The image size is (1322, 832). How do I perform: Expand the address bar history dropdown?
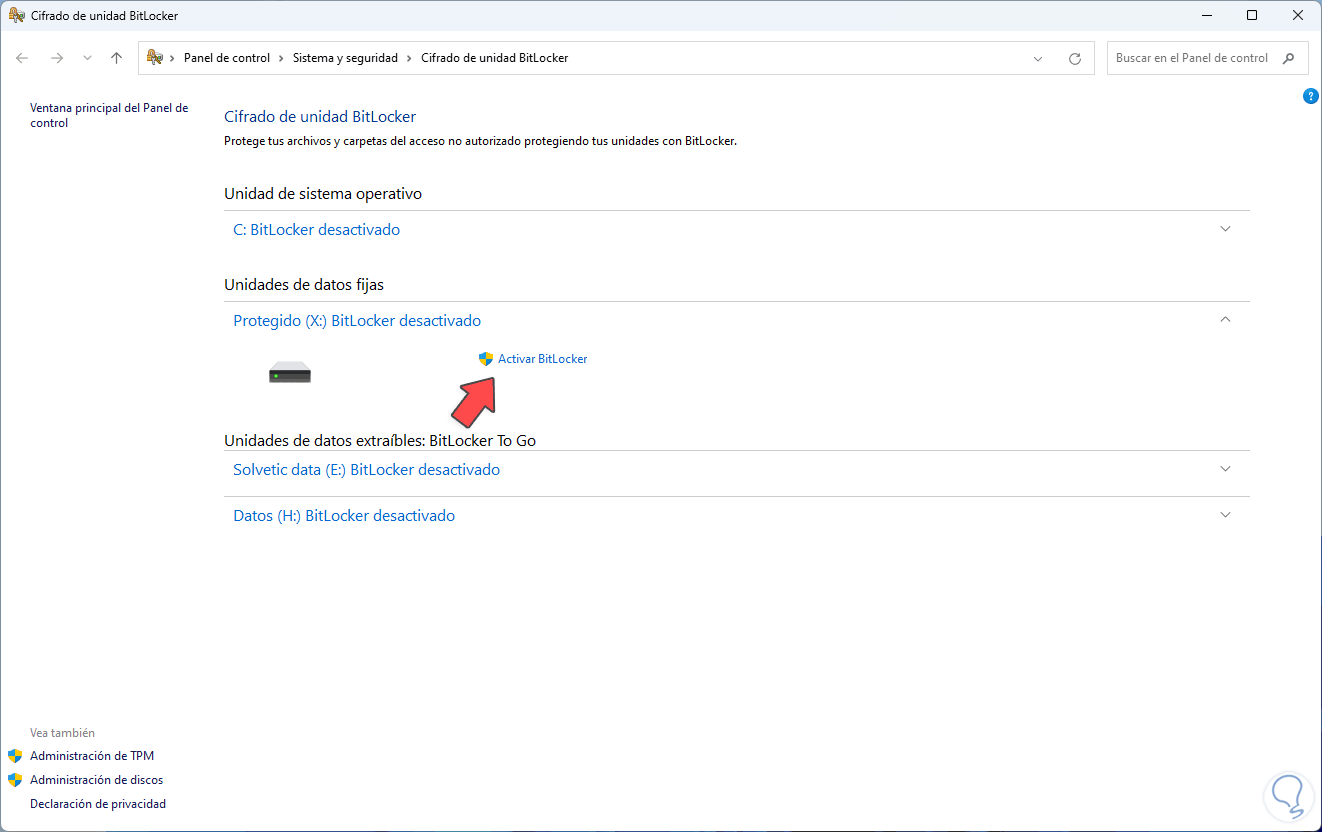[1038, 58]
